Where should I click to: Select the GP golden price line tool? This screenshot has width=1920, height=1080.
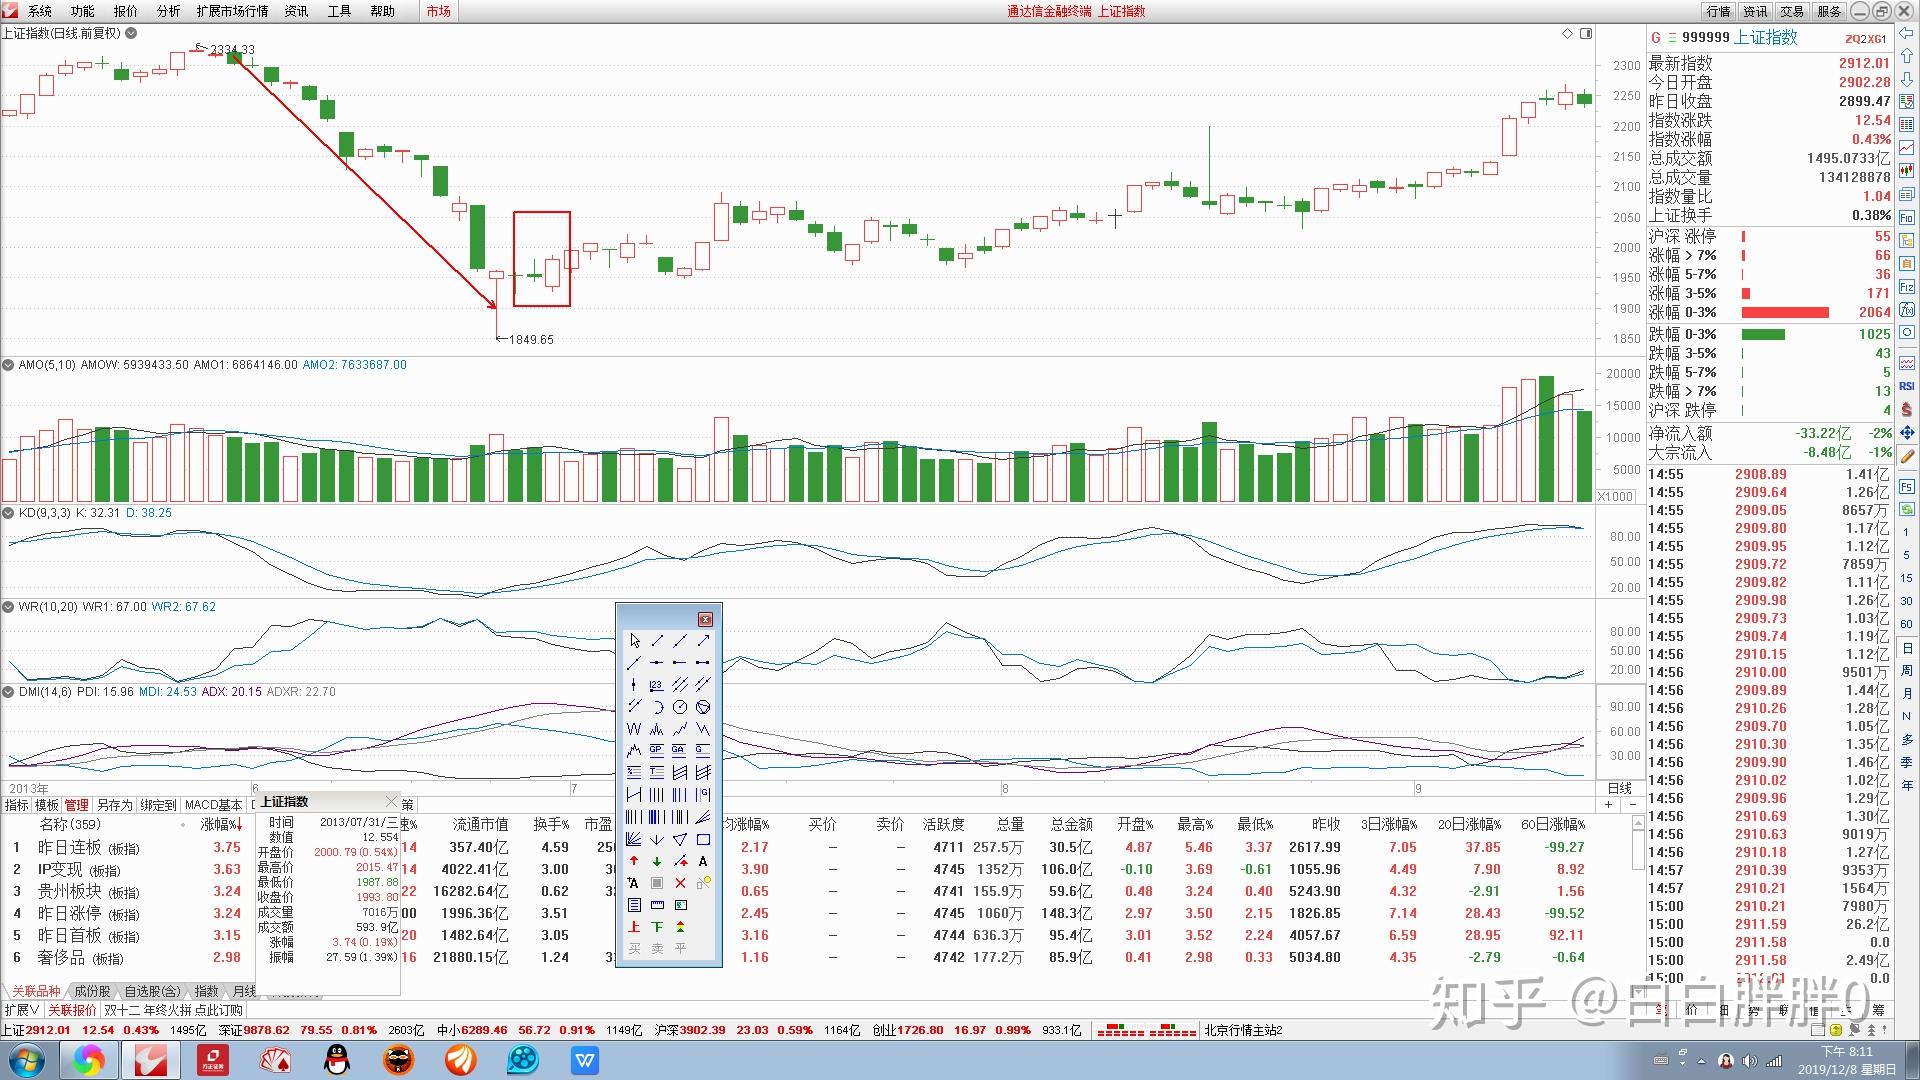pyautogui.click(x=656, y=750)
